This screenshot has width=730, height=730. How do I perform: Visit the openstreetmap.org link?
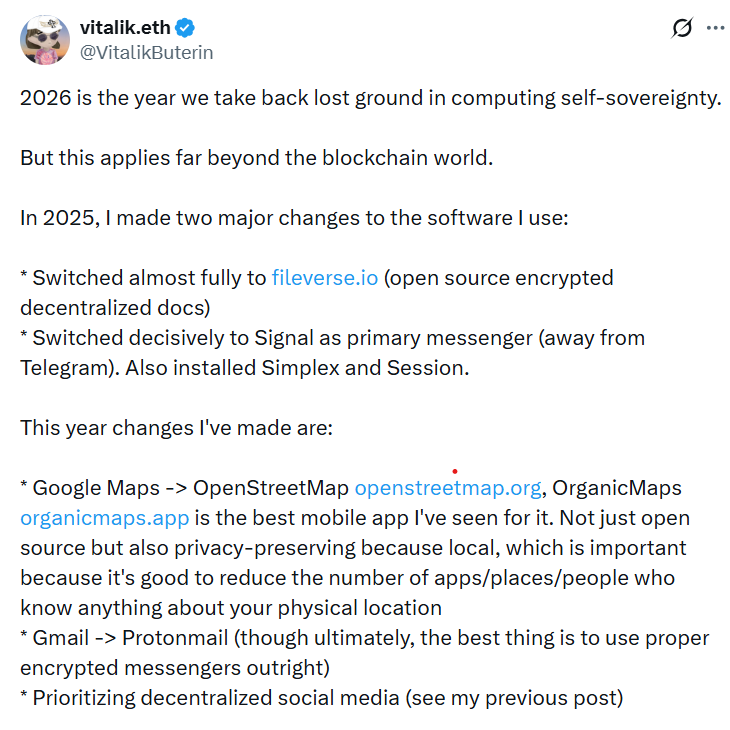pos(448,488)
